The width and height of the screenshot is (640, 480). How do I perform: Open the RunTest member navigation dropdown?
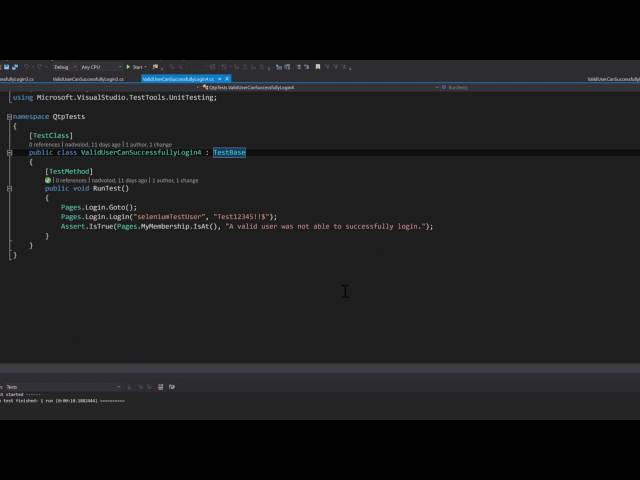540,87
